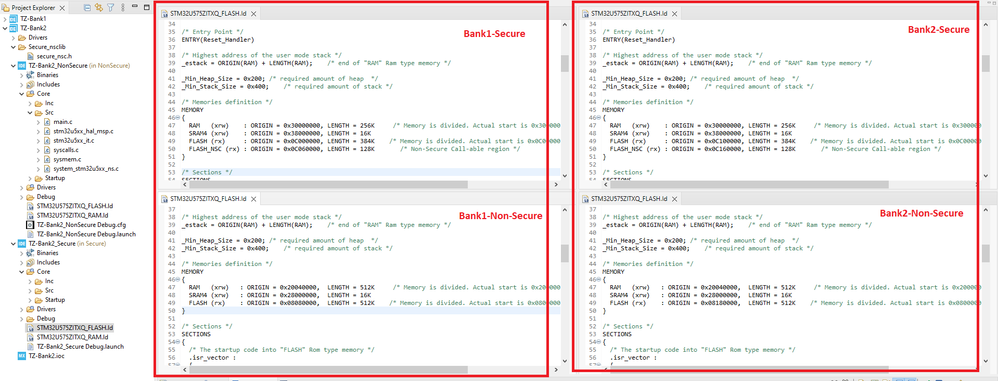
Task: Select the Project Explorer tab
Action: pos(33,8)
